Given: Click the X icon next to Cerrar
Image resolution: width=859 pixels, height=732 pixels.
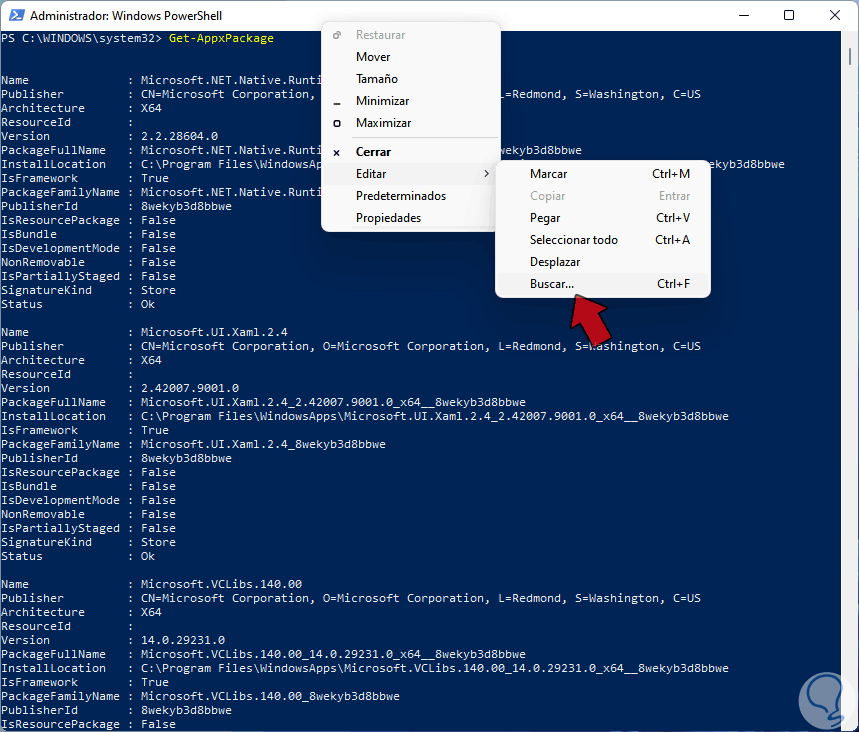Looking at the screenshot, I should [x=337, y=152].
